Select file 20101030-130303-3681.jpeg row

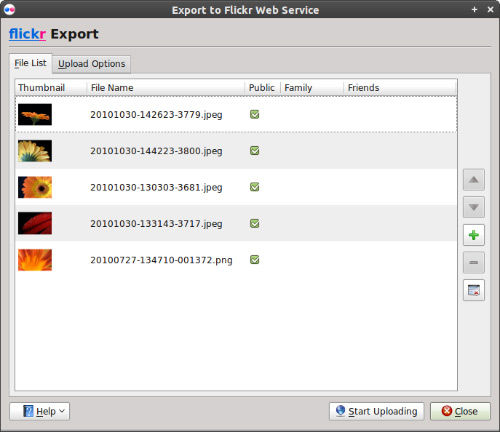(x=236, y=187)
